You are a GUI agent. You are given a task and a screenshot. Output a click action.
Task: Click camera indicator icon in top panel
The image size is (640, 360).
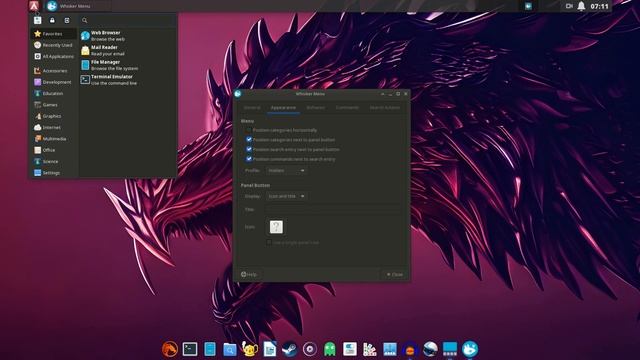pos(569,6)
